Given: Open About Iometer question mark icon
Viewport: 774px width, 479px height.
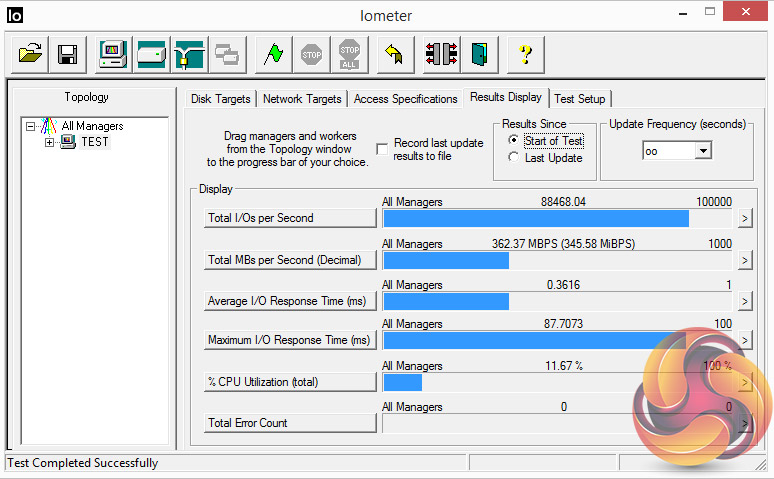Looking at the screenshot, I should pos(526,54).
